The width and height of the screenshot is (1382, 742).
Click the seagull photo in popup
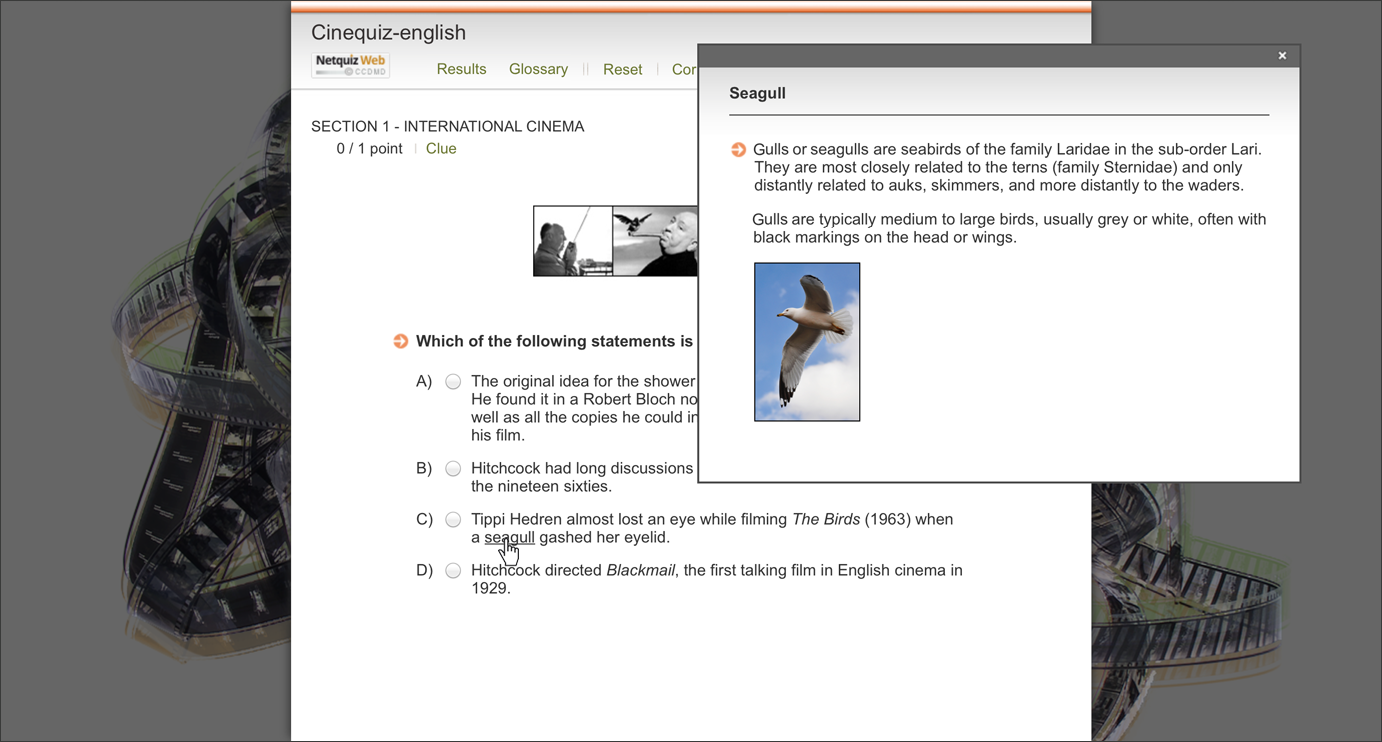point(807,342)
